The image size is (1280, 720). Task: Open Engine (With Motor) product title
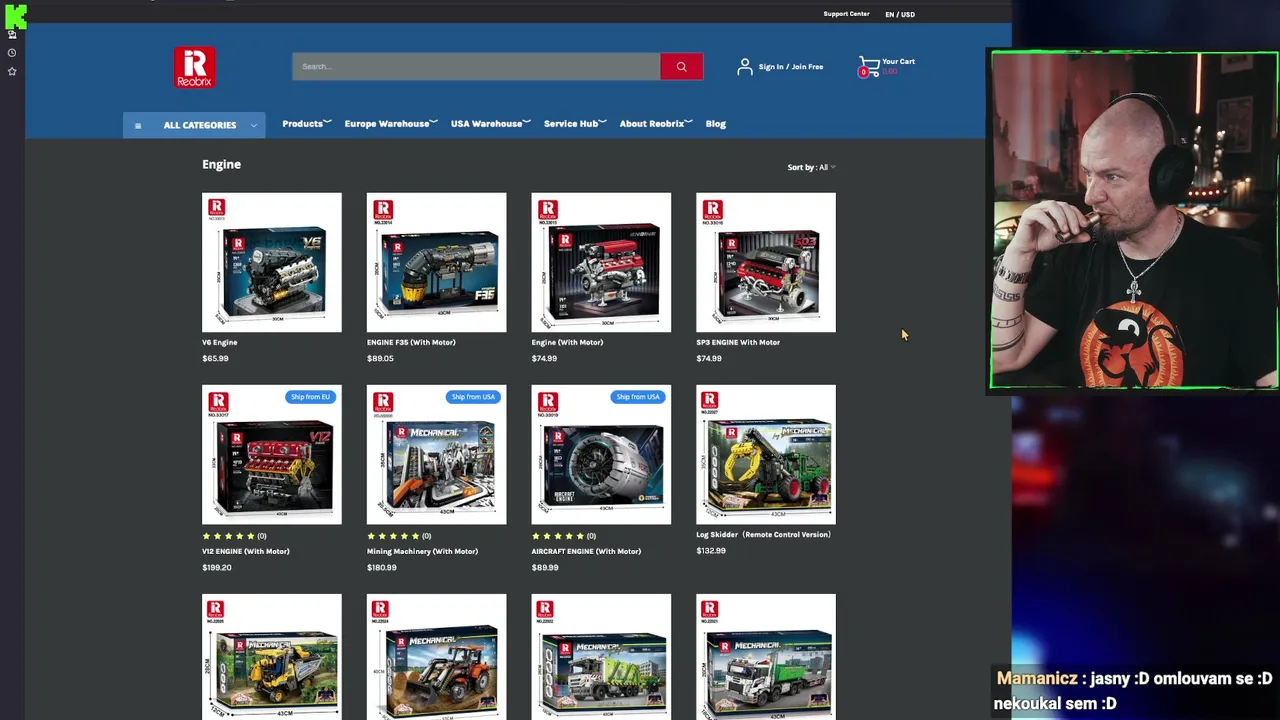pyautogui.click(x=567, y=342)
